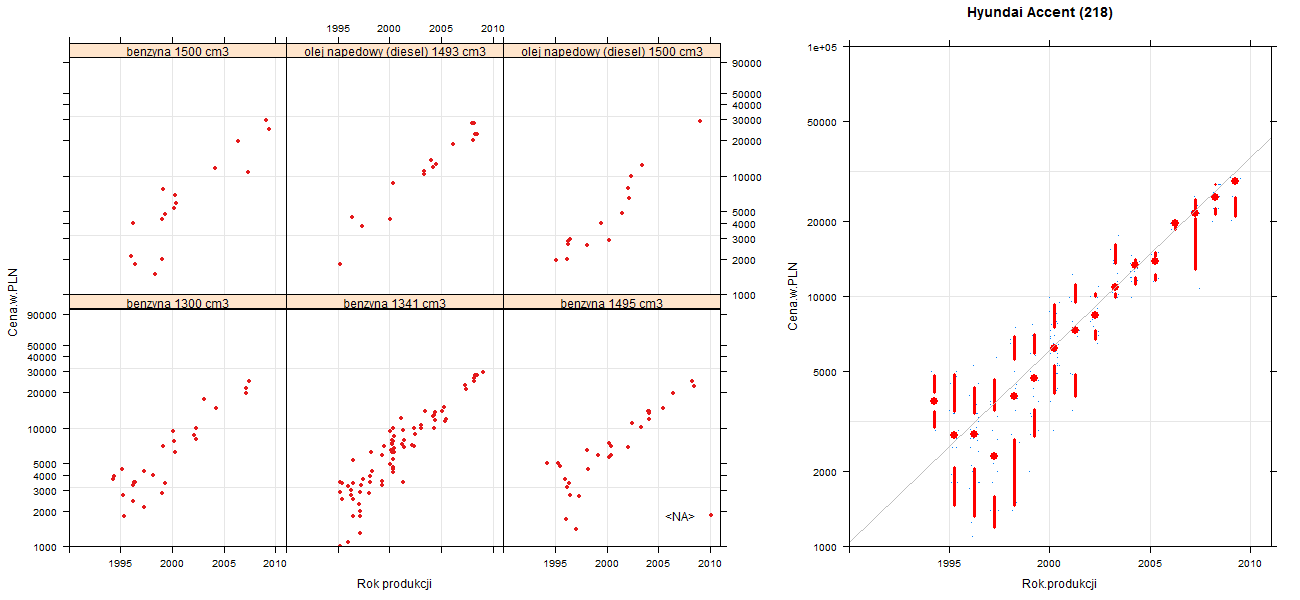
Task: Click '1995' on Hyundai Accent plot's x-axis
Action: [948, 564]
